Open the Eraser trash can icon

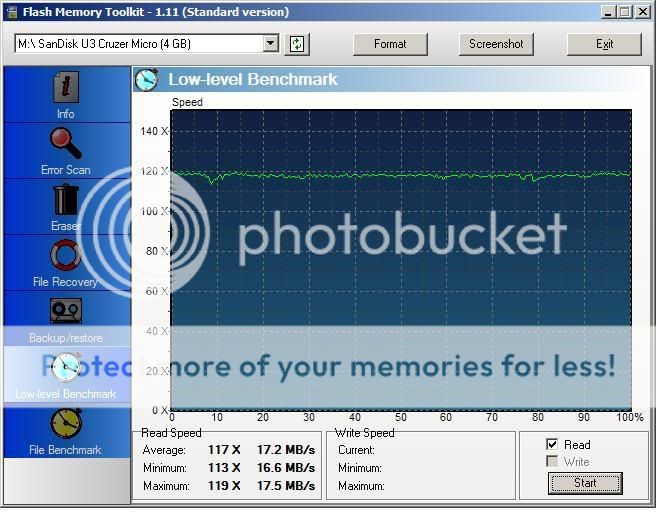tap(66, 200)
